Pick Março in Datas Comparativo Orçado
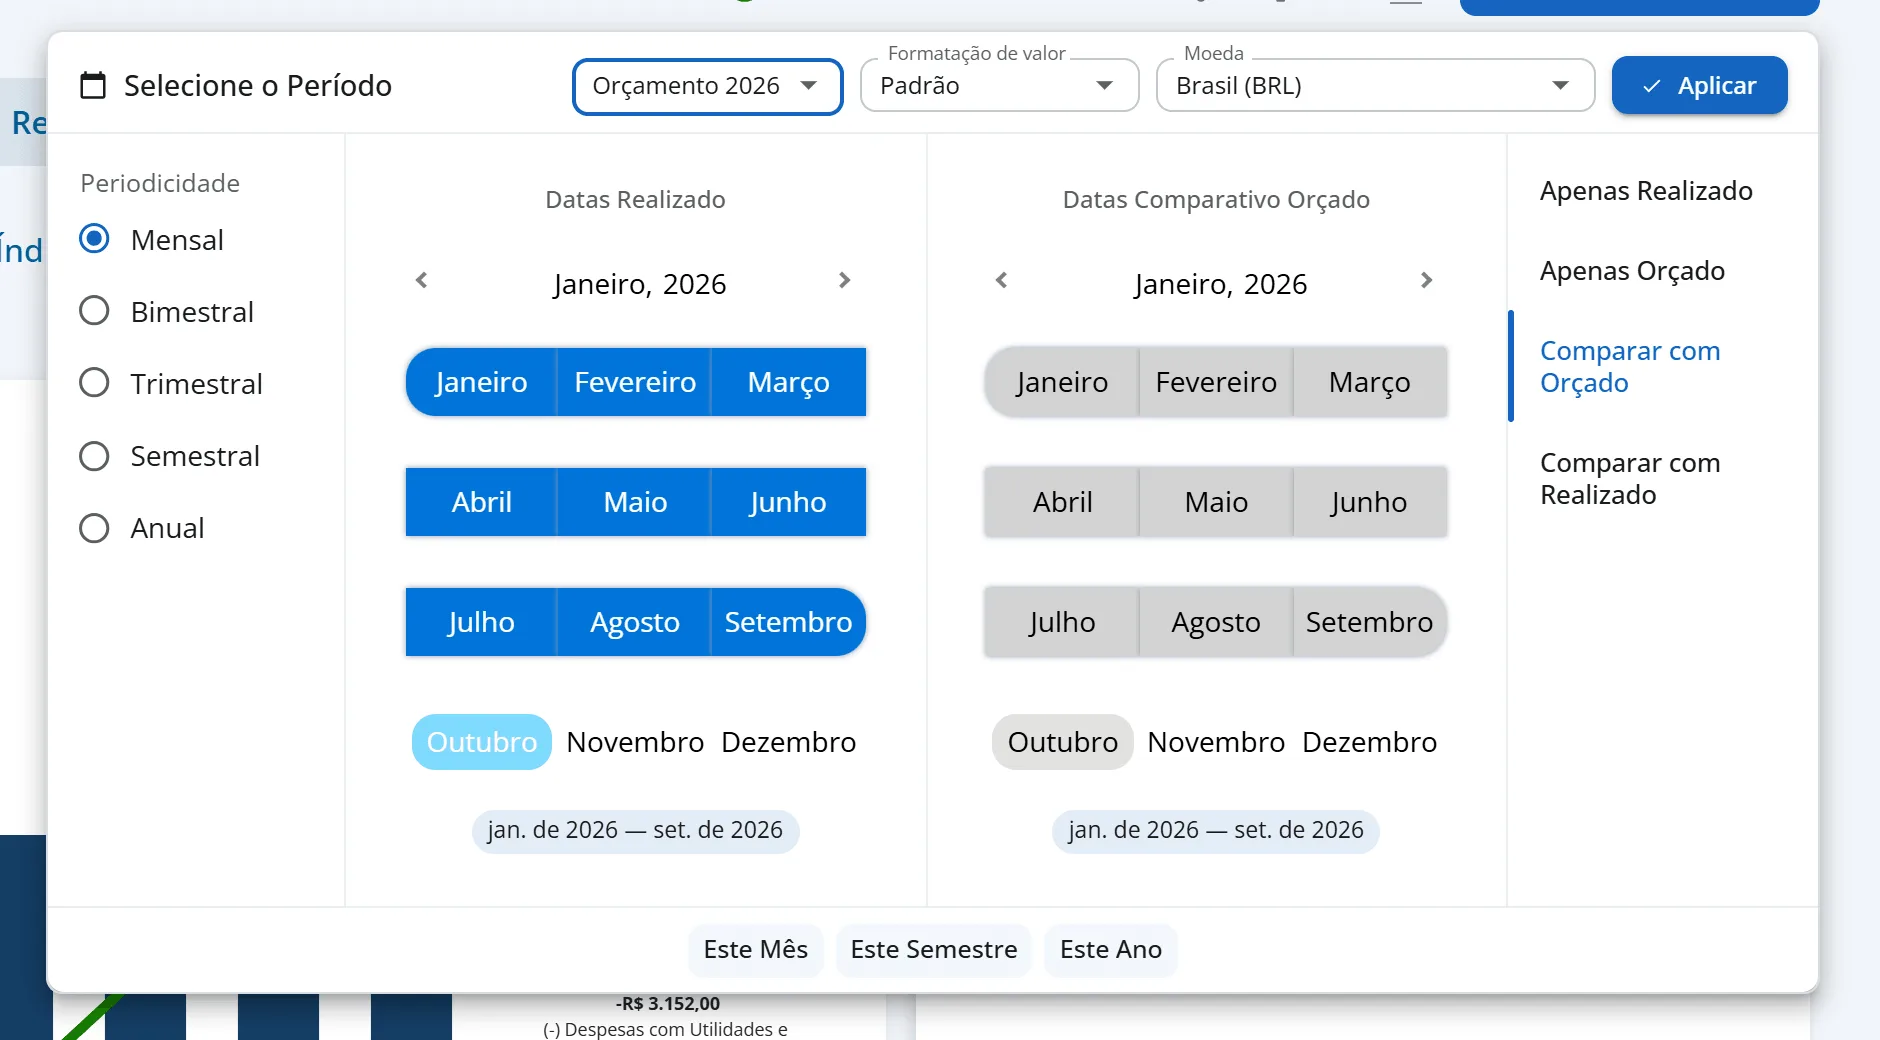The height and width of the screenshot is (1040, 1880). click(1369, 382)
